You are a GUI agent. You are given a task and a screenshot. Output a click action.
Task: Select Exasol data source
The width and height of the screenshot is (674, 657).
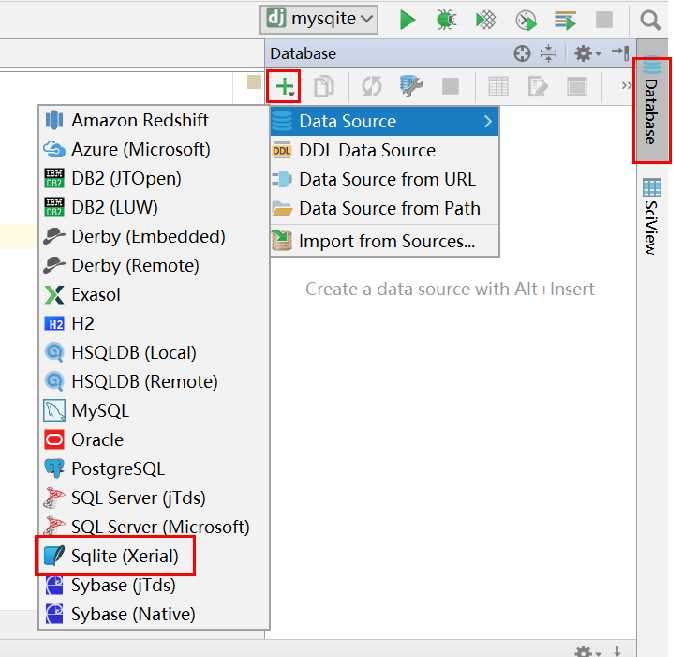(x=153, y=295)
